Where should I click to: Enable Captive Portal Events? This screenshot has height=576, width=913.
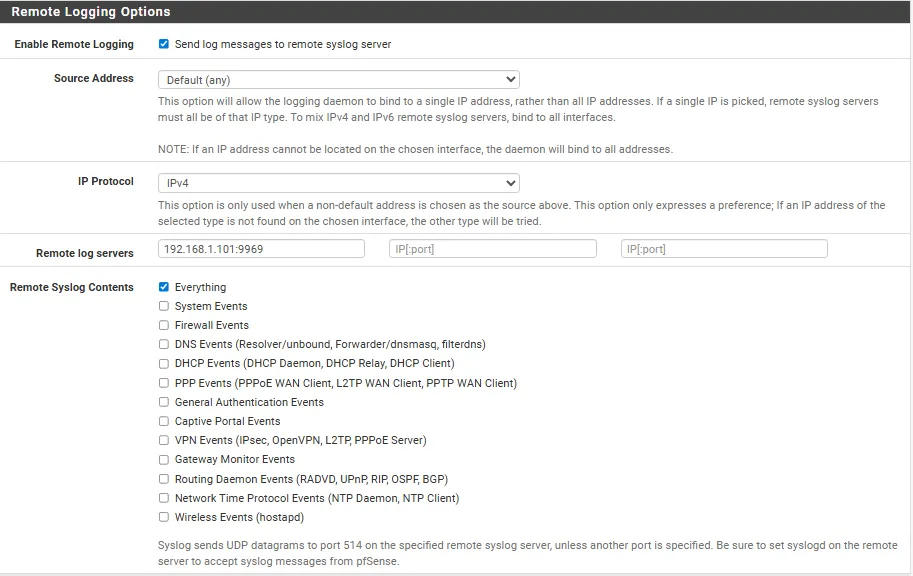point(164,421)
